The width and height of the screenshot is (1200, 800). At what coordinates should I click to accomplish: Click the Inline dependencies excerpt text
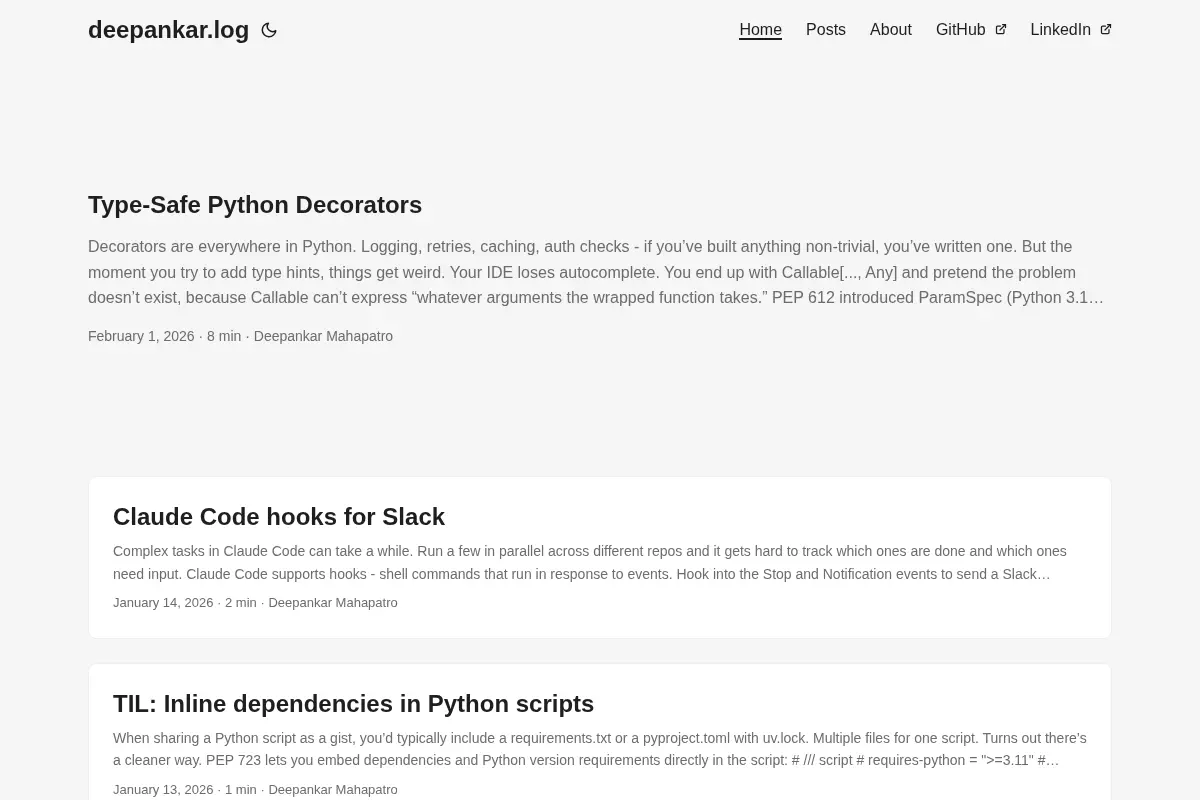600,749
